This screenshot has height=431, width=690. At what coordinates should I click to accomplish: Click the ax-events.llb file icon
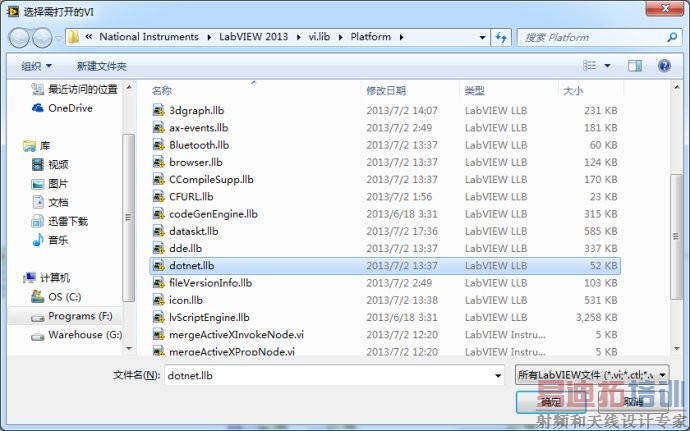158,128
